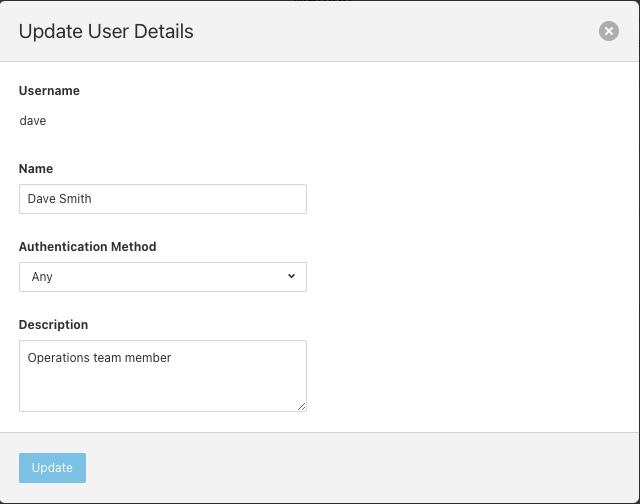Select the "Any" value in dropdown
The width and height of the screenshot is (640, 504).
coord(42,277)
